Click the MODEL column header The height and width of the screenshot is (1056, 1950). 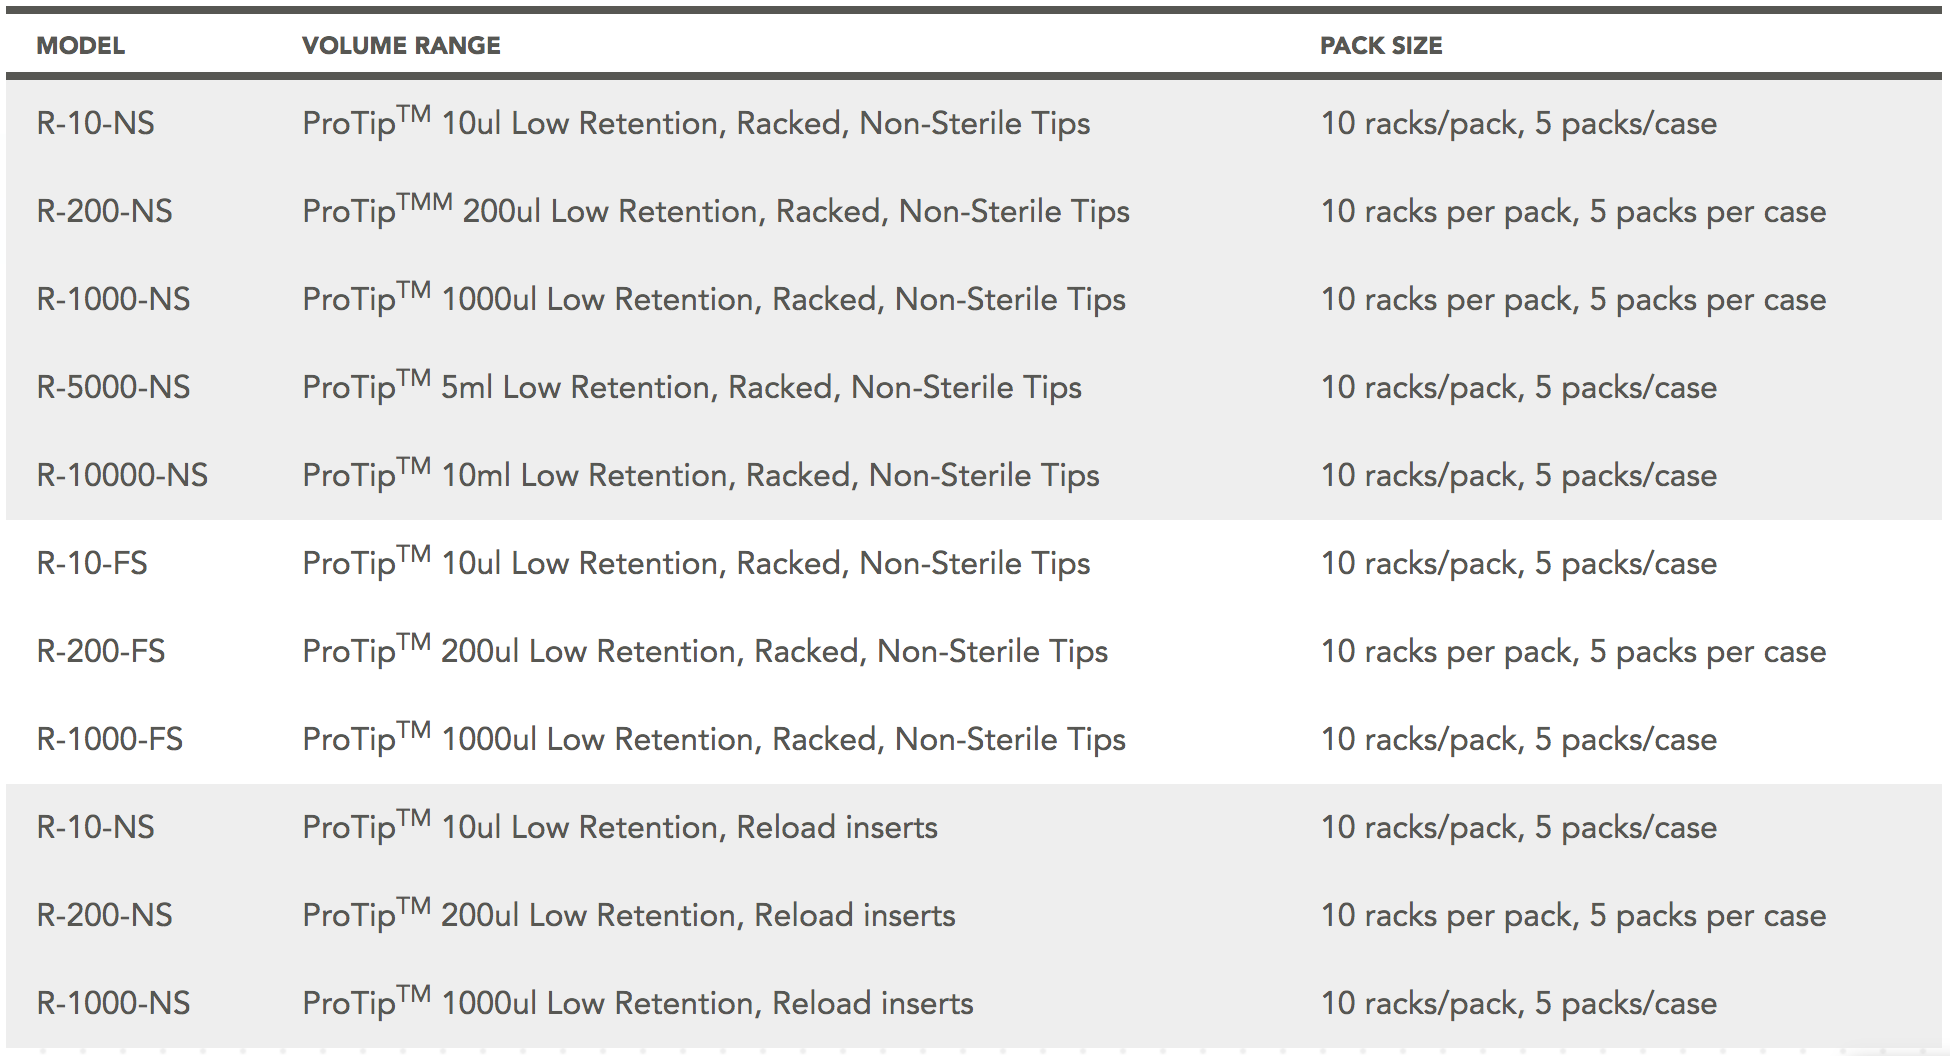tap(81, 46)
